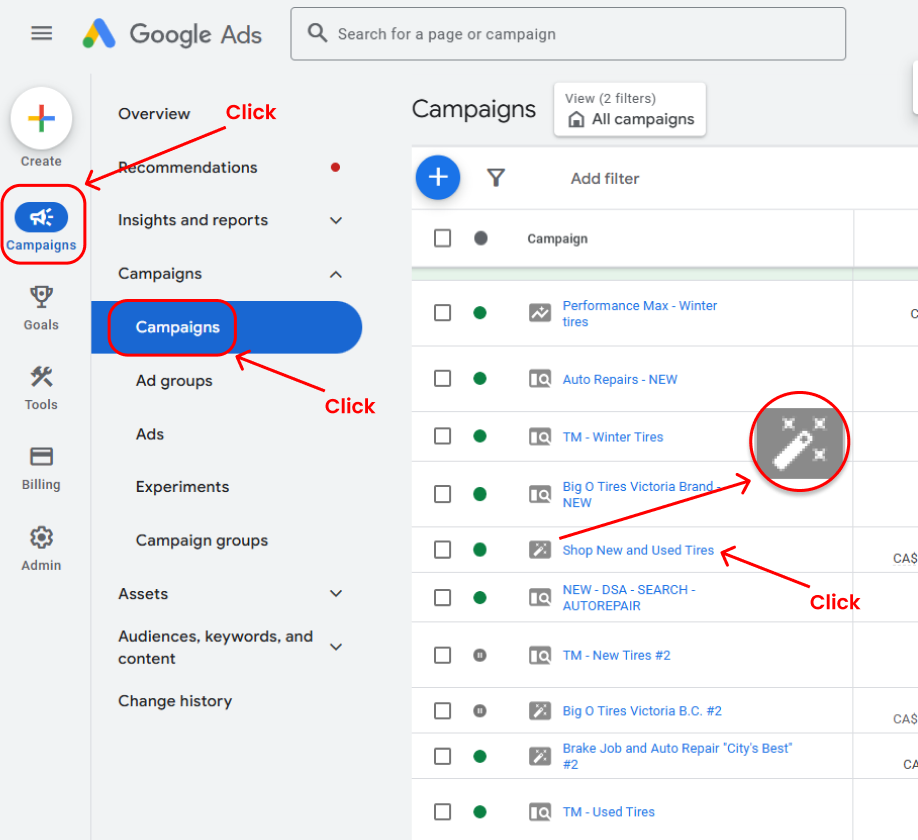Go to the Experiments page
Image resolution: width=918 pixels, height=840 pixels.
coord(182,487)
